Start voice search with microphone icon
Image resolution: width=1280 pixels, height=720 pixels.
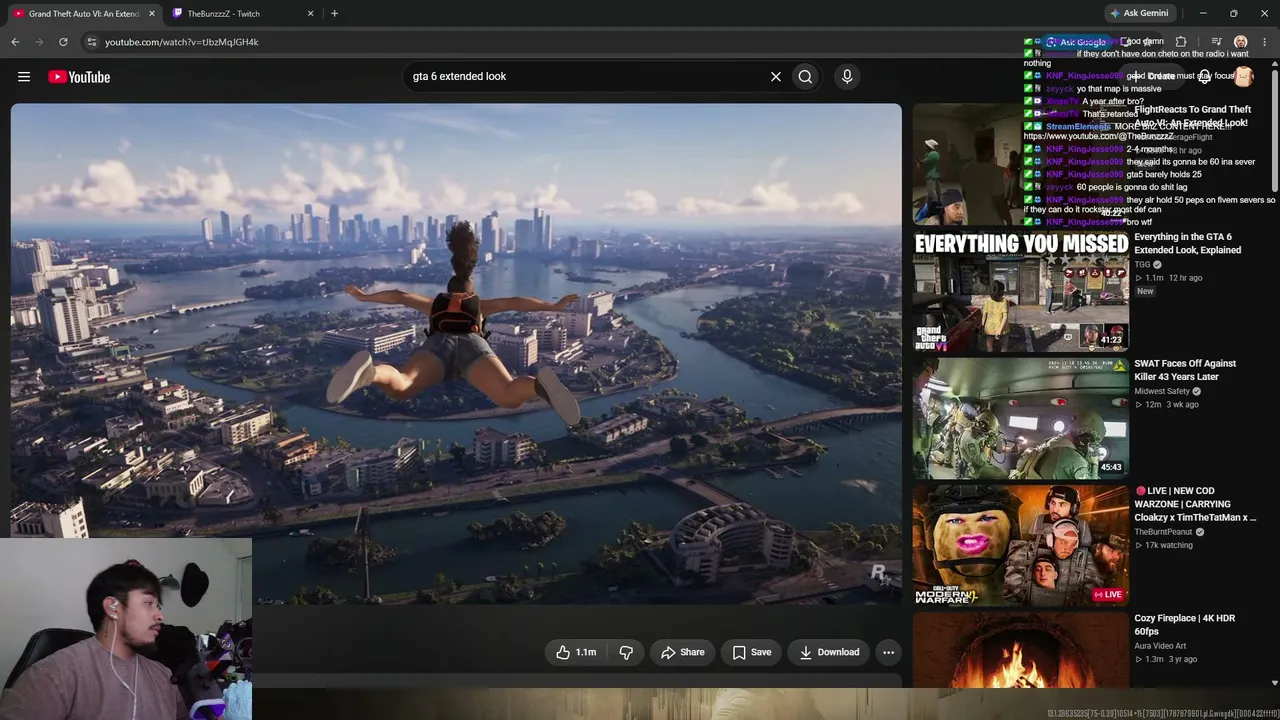coord(847,77)
